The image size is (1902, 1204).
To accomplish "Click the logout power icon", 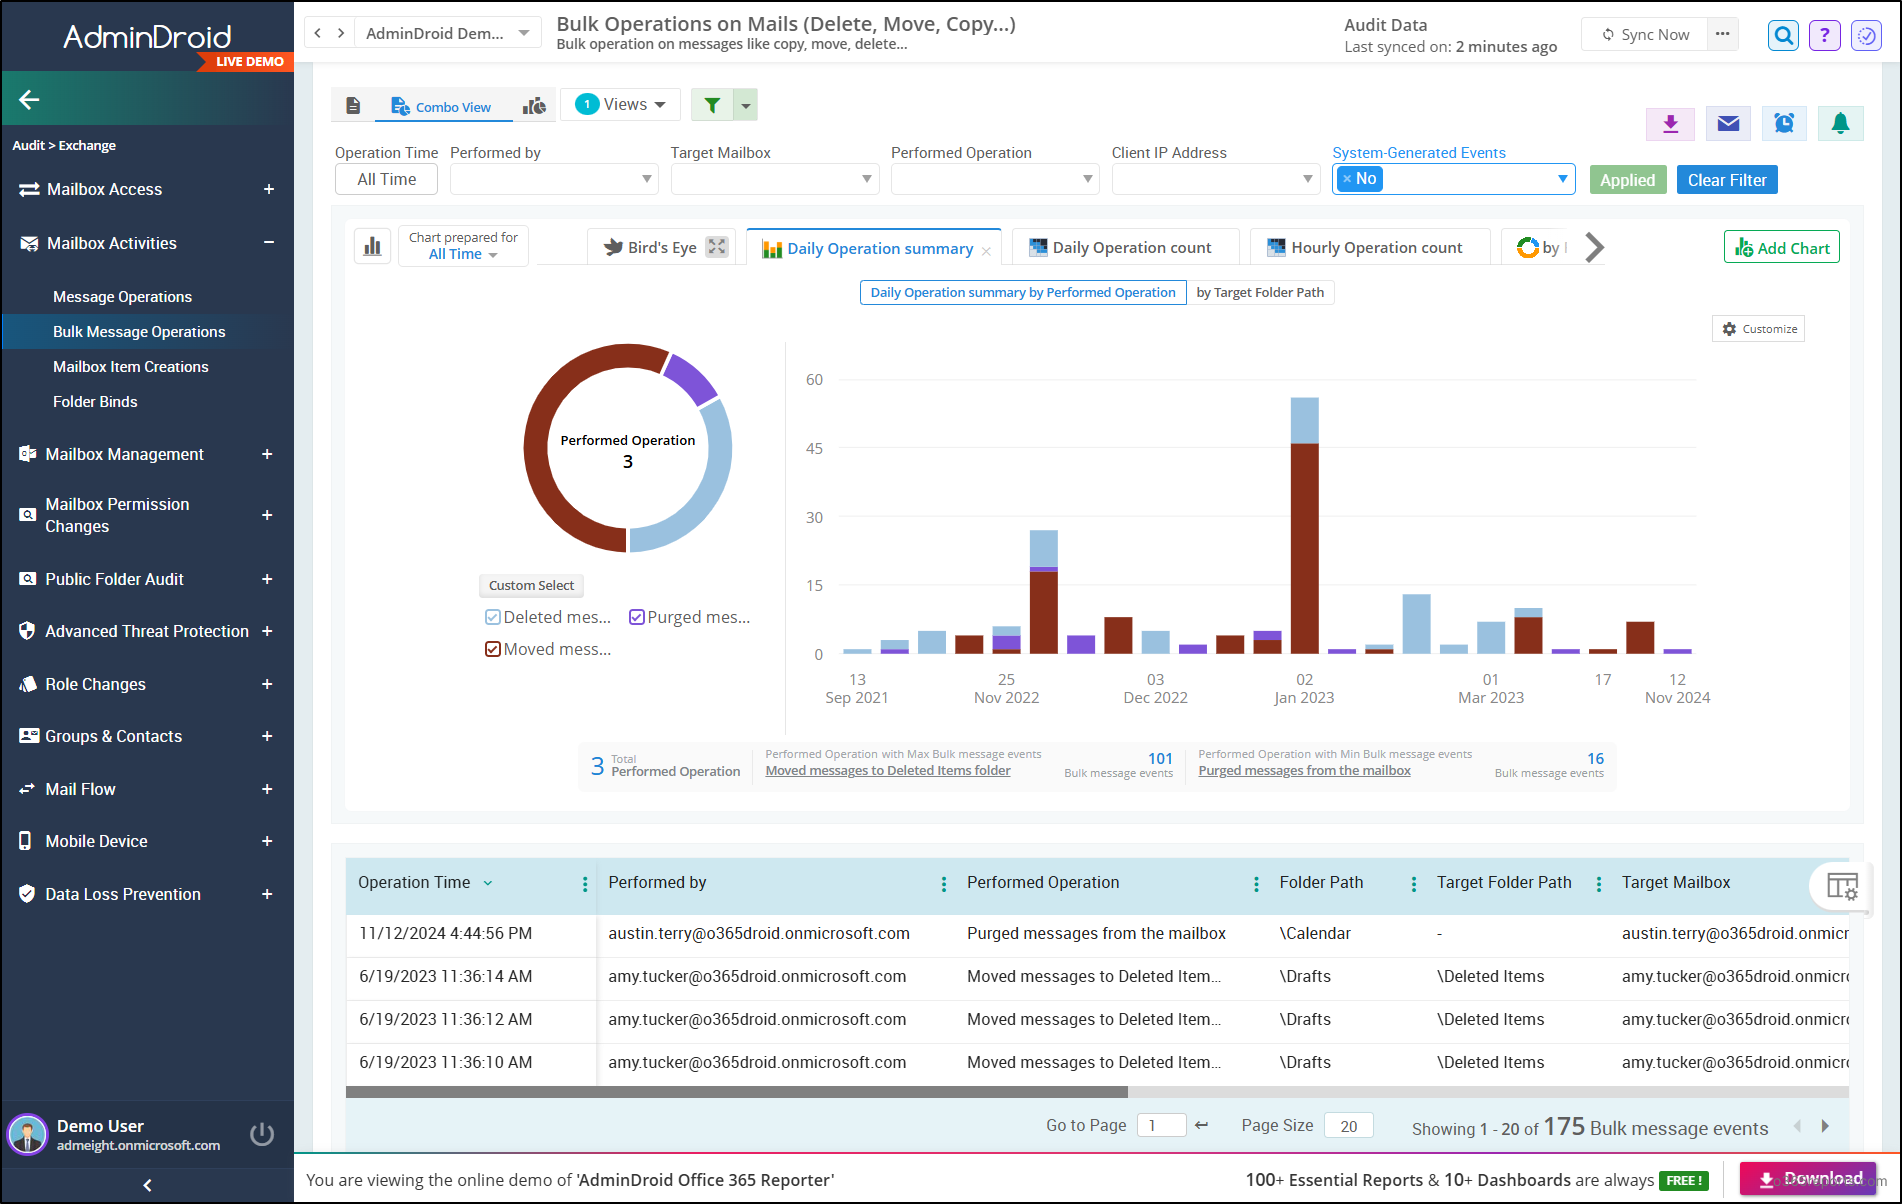I will click(x=262, y=1134).
